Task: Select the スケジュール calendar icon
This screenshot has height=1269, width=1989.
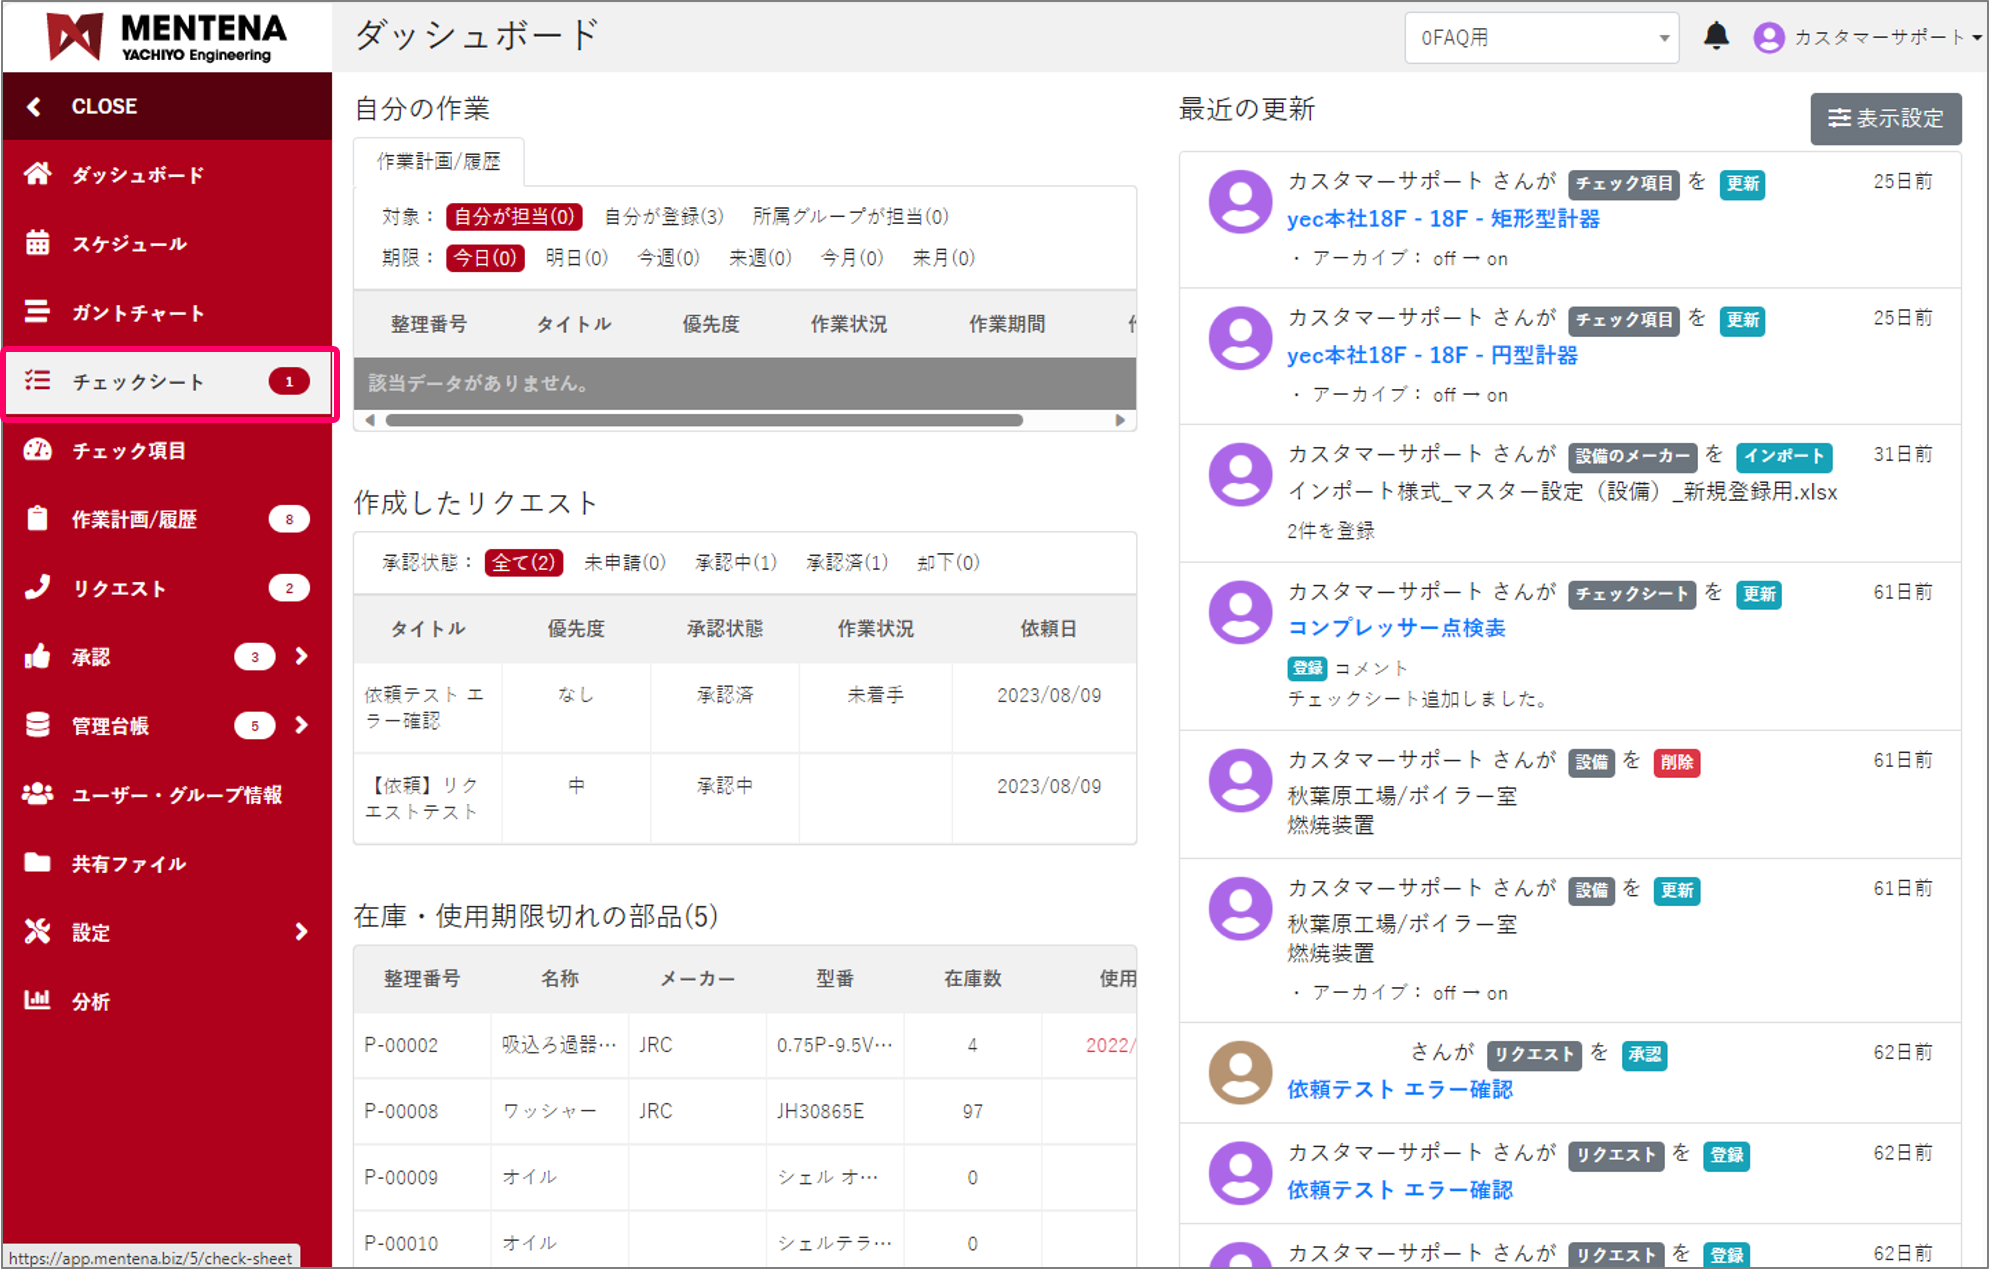Action: point(38,243)
